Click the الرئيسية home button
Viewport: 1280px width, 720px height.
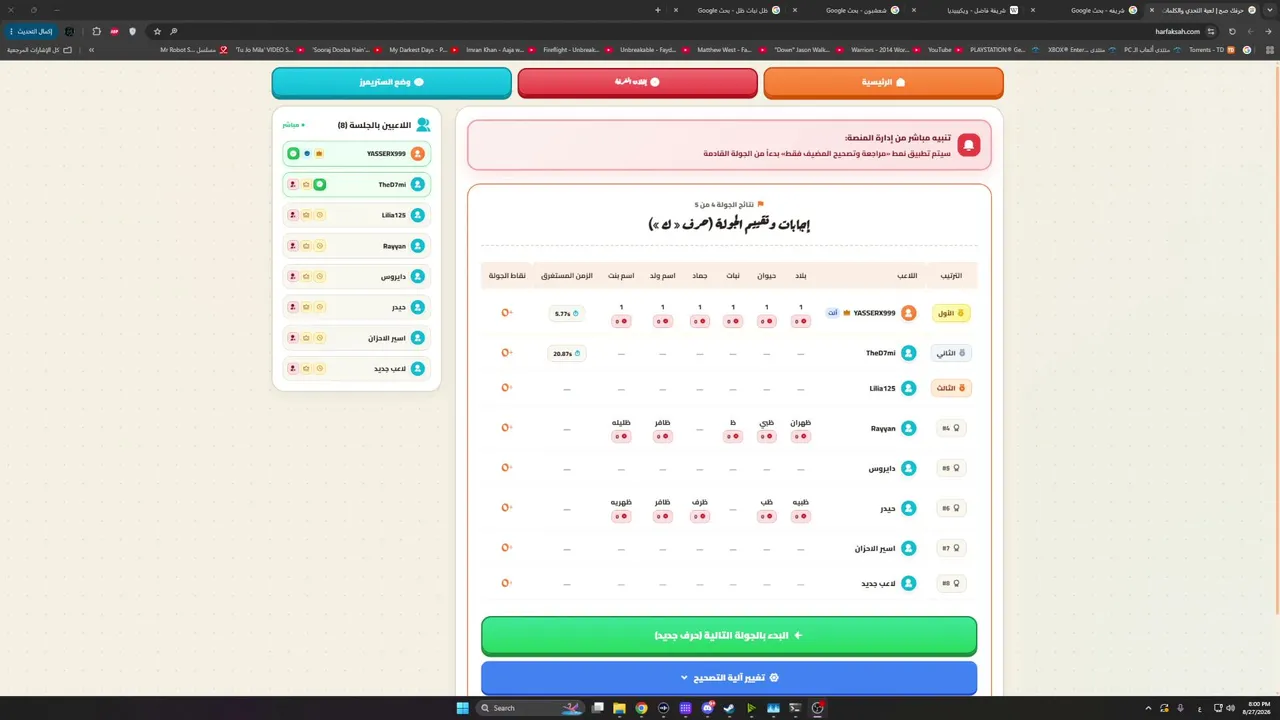coord(883,83)
